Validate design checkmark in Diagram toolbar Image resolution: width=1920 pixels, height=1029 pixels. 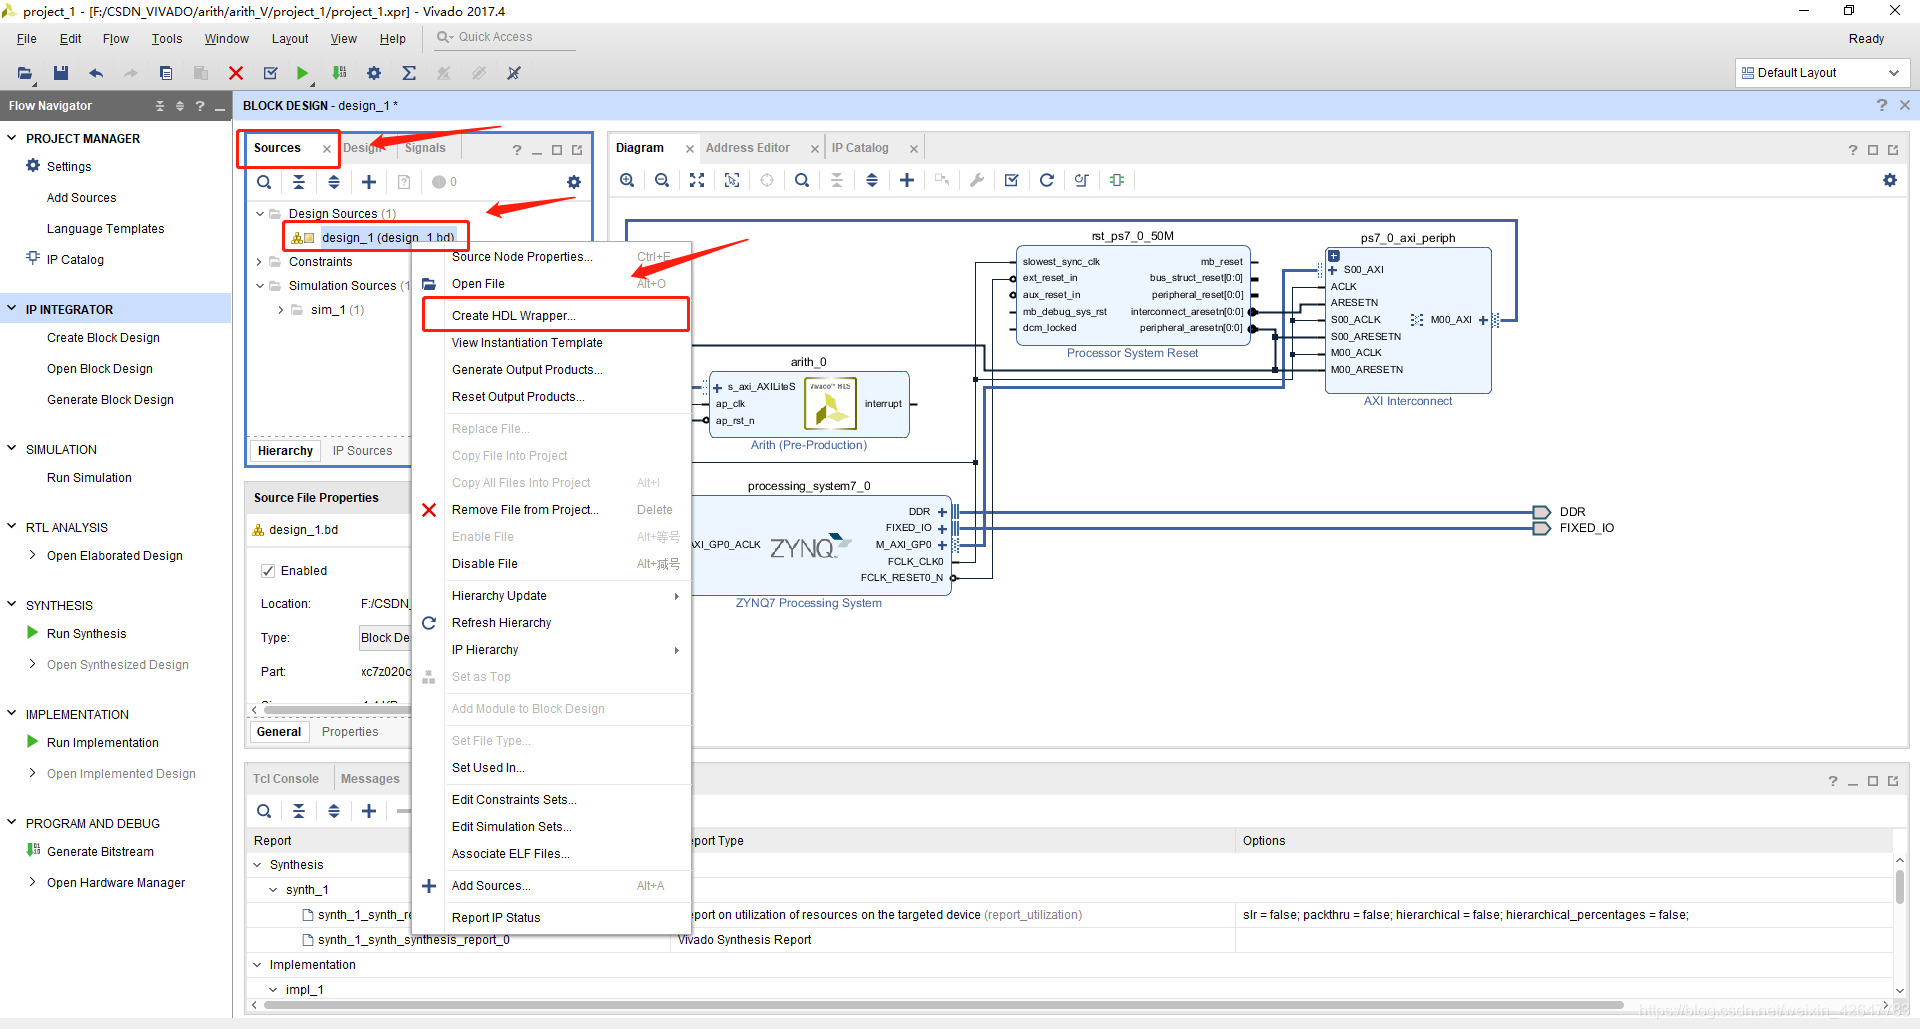click(1012, 180)
